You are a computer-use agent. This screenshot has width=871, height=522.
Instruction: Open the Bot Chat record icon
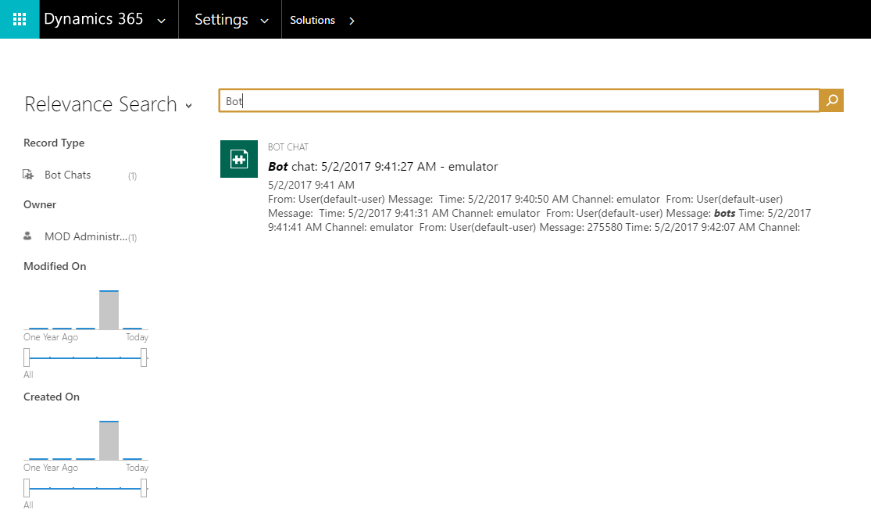[239, 159]
